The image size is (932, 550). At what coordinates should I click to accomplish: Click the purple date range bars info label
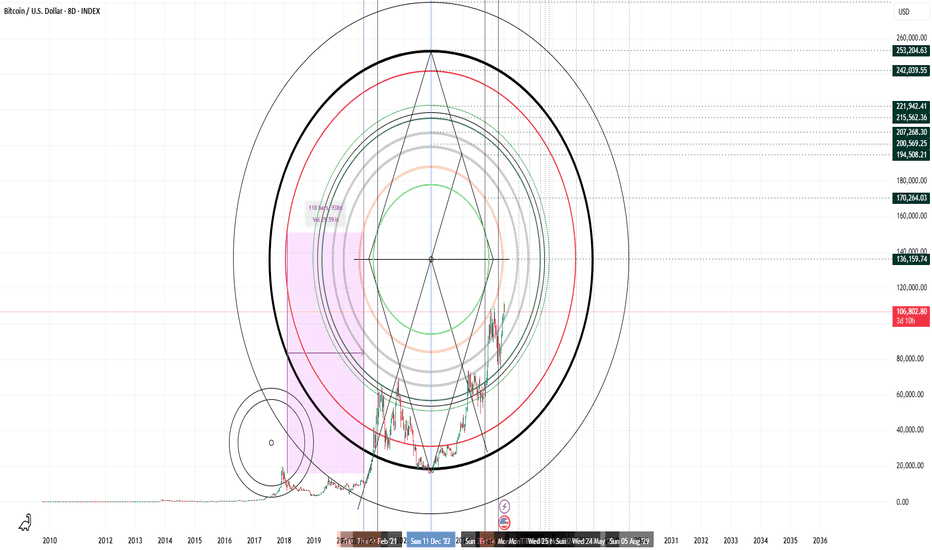(x=325, y=213)
